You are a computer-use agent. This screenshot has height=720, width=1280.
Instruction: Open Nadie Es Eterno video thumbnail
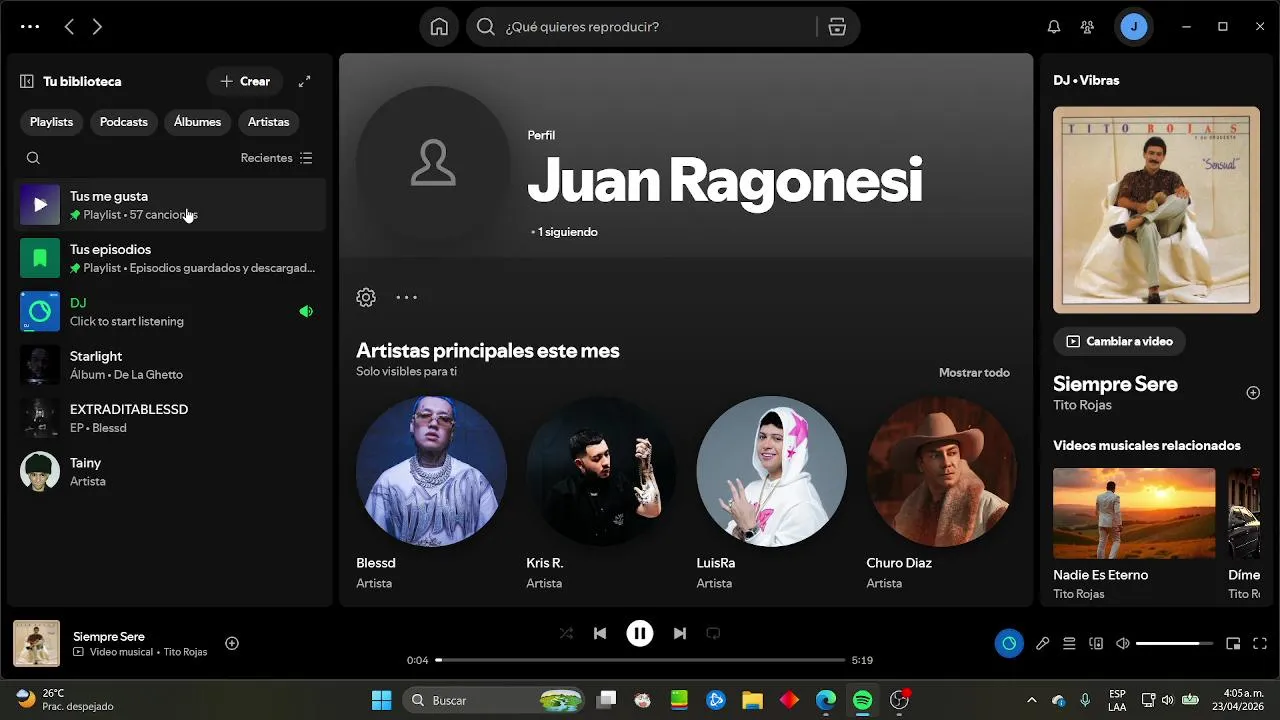click(1134, 513)
